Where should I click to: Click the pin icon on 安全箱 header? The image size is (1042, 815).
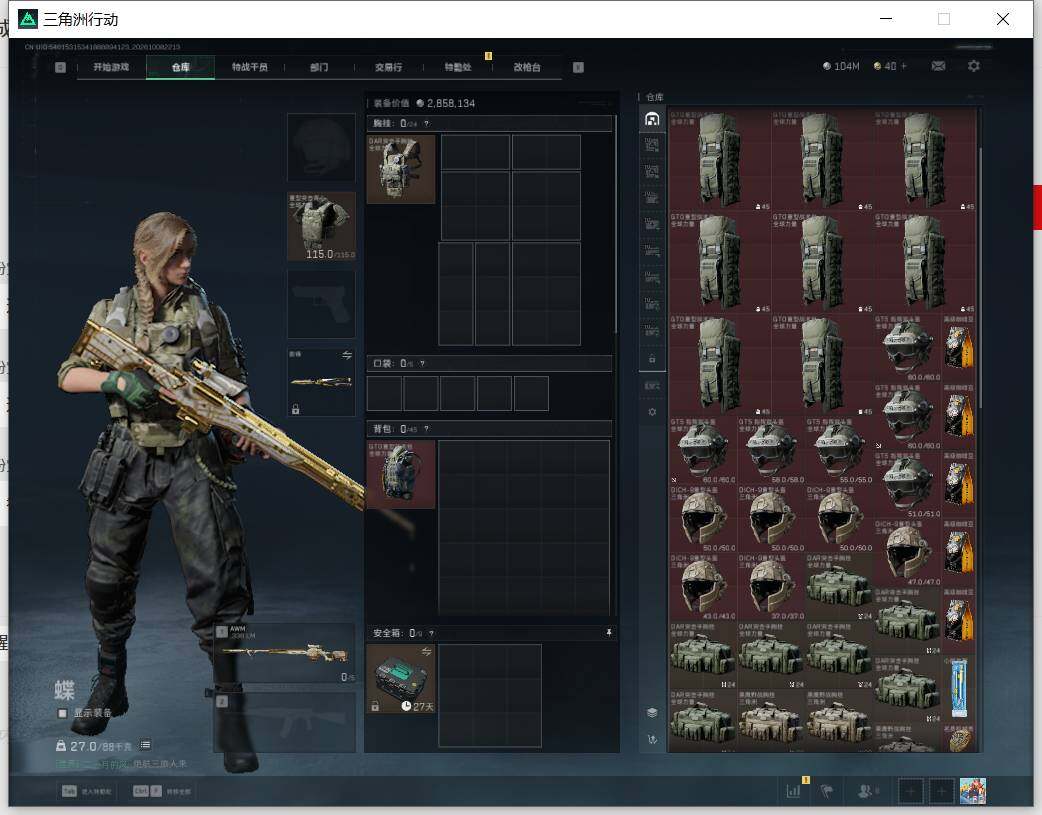609,633
